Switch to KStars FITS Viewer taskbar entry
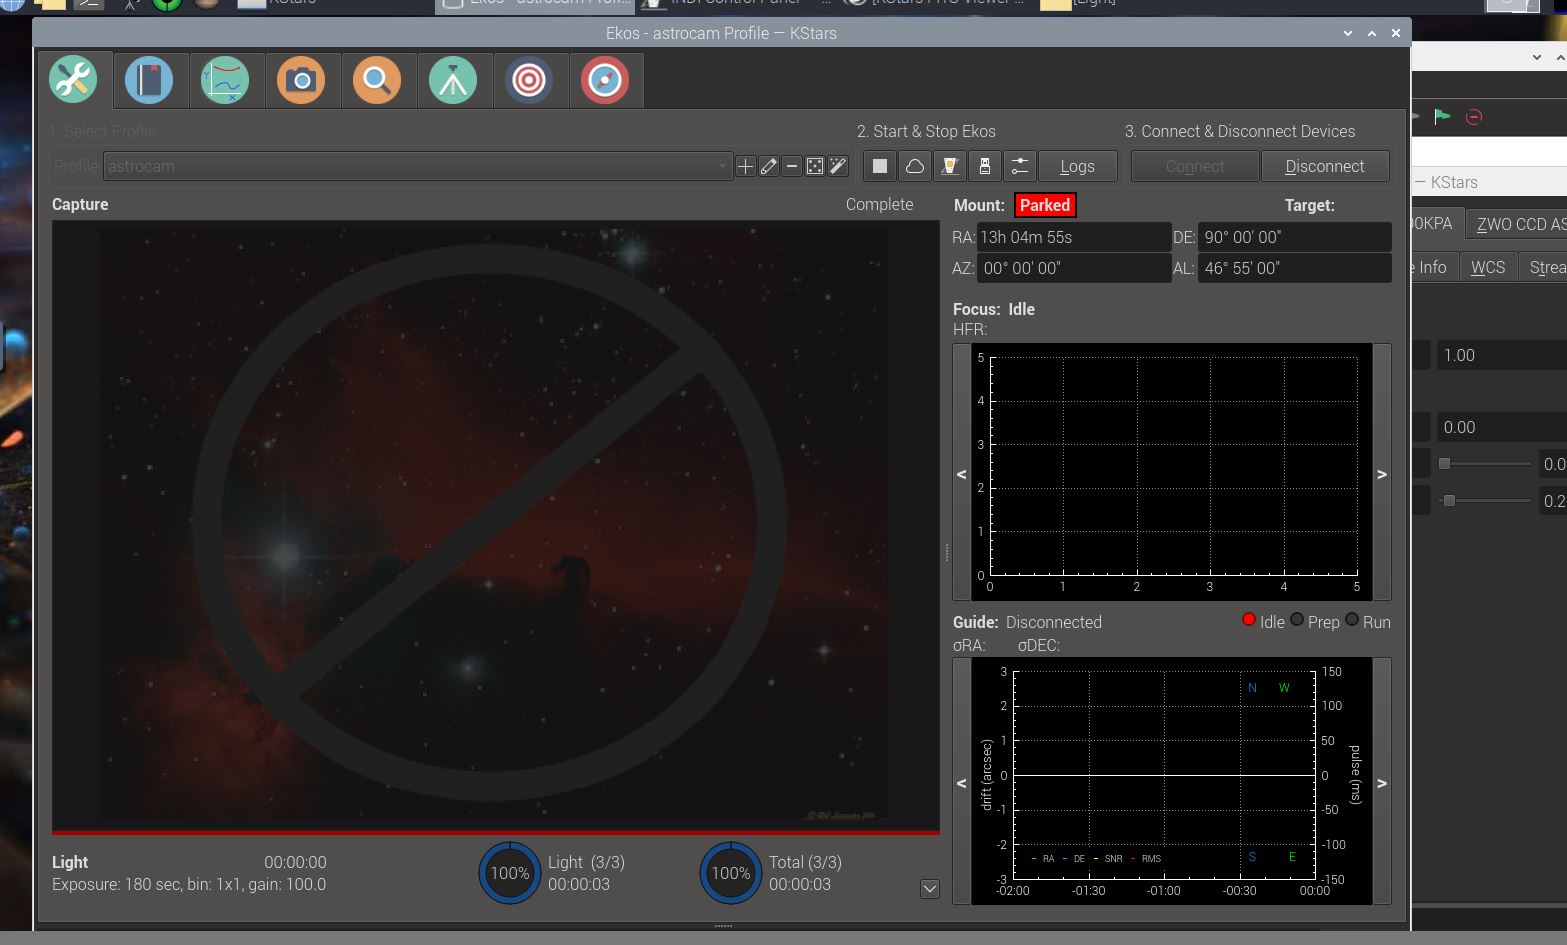This screenshot has width=1567, height=945. [935, 4]
